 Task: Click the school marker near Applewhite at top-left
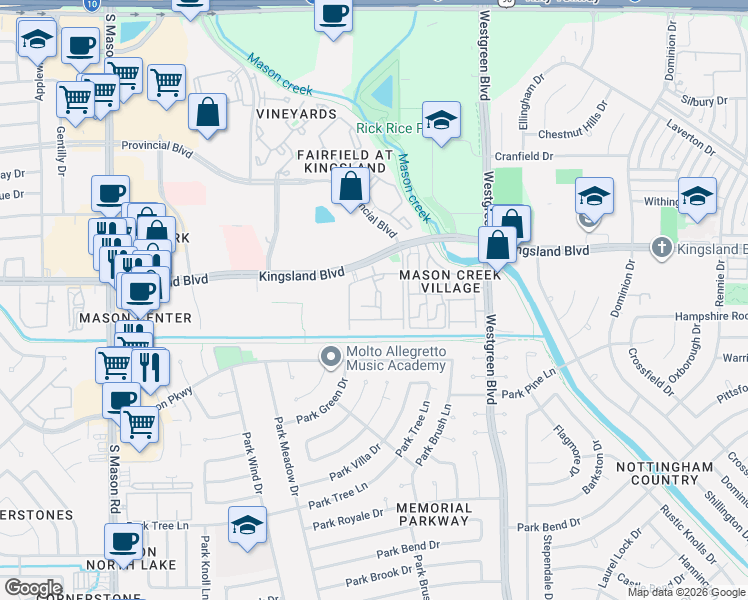(x=38, y=41)
